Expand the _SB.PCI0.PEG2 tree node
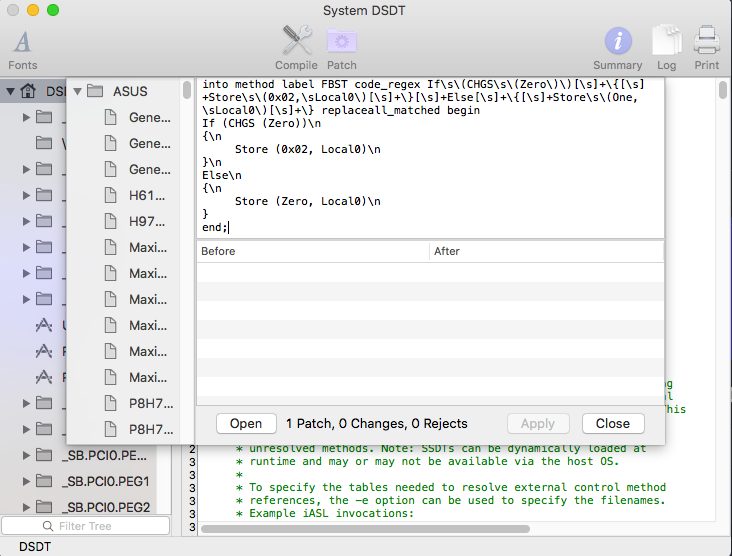 pos(26,507)
